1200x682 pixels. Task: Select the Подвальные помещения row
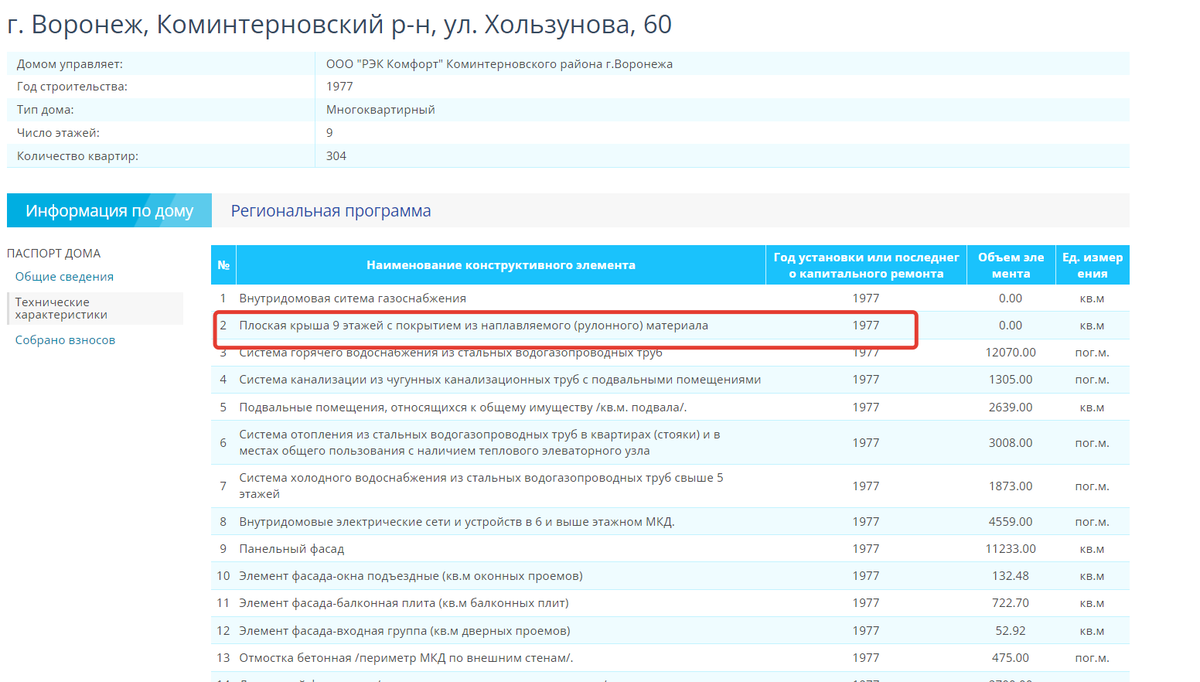tap(671, 407)
